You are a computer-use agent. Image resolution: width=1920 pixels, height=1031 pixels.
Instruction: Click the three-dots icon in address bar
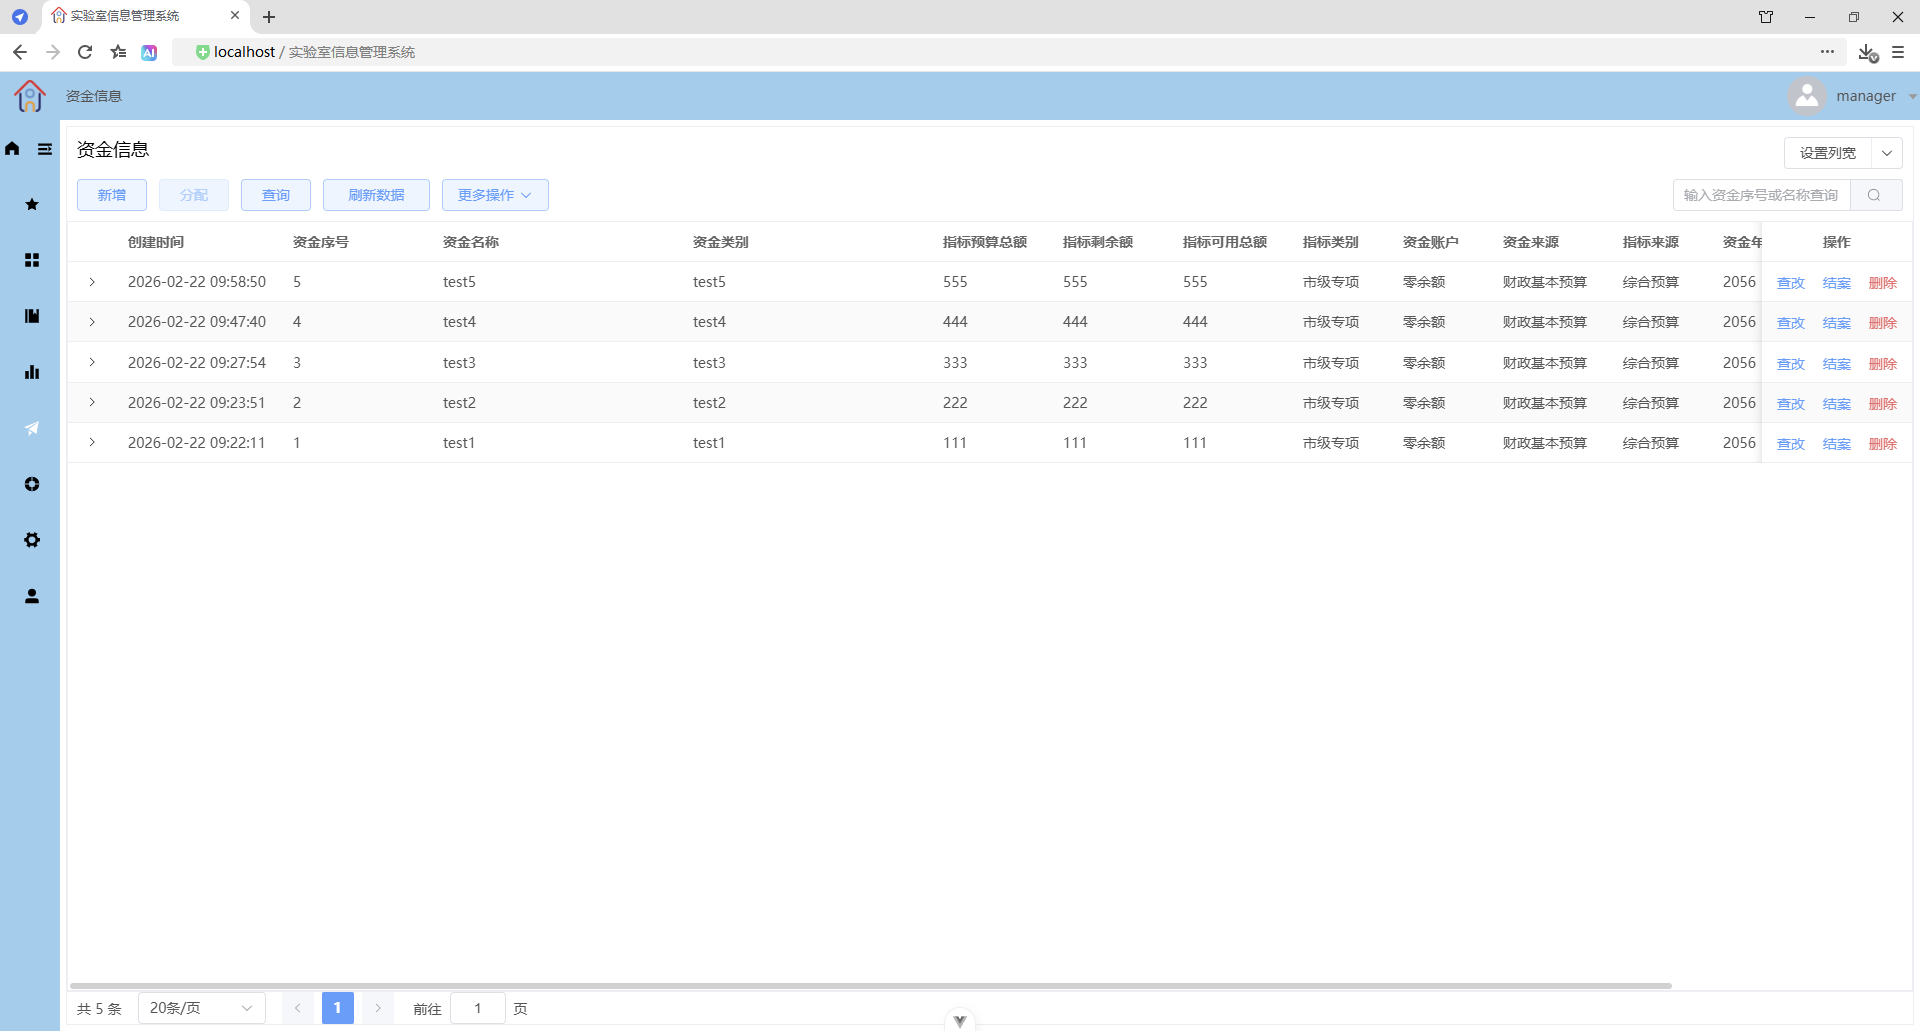click(1827, 52)
